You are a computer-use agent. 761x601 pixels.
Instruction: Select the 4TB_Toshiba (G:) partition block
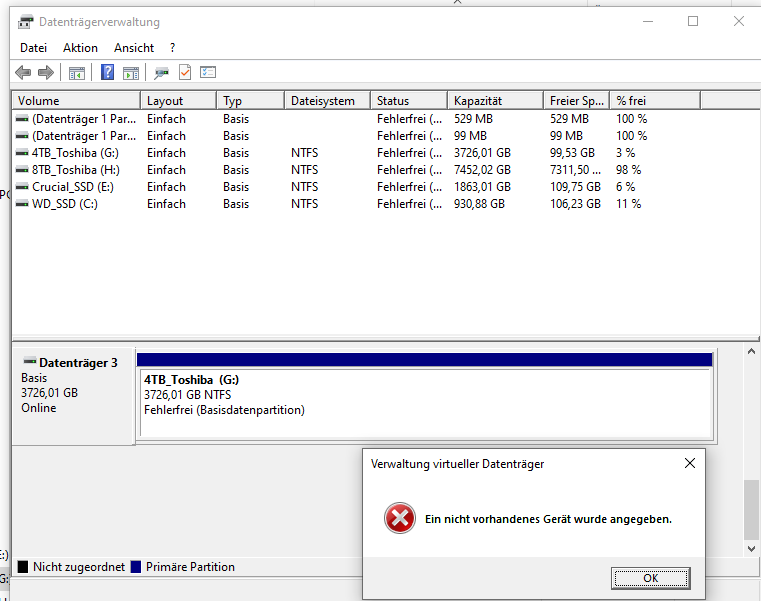pyautogui.click(x=425, y=403)
